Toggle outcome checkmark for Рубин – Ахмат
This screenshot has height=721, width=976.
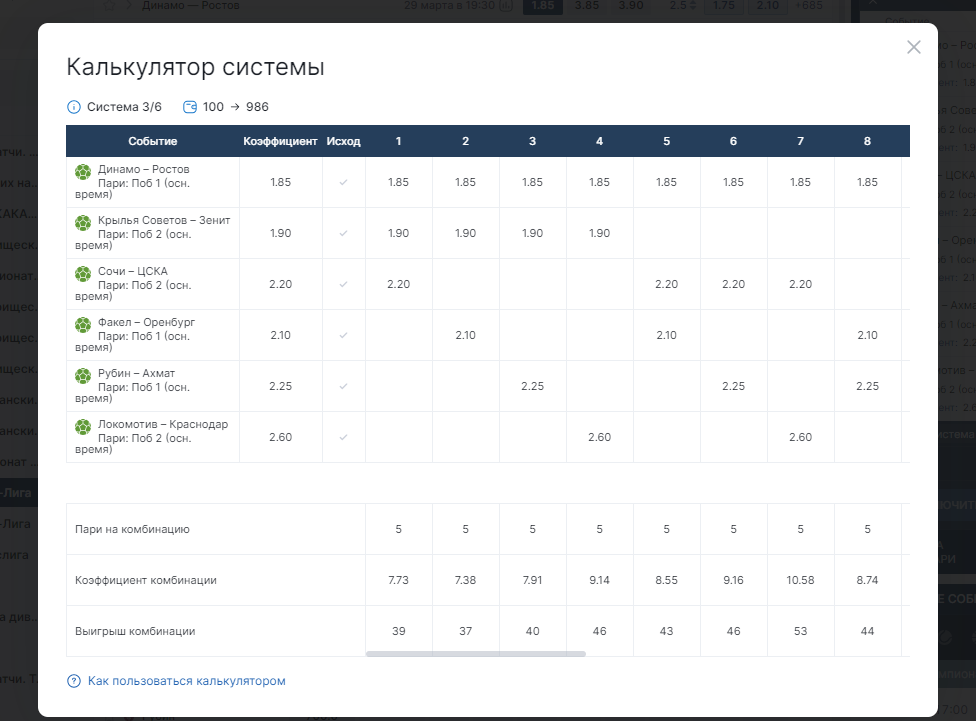[x=344, y=387]
